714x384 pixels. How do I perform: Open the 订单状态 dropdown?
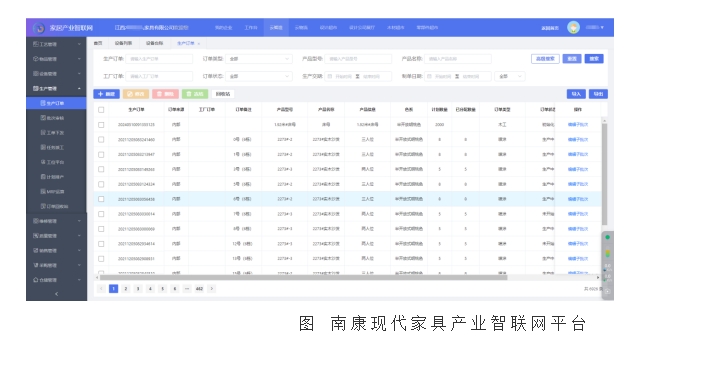point(259,76)
